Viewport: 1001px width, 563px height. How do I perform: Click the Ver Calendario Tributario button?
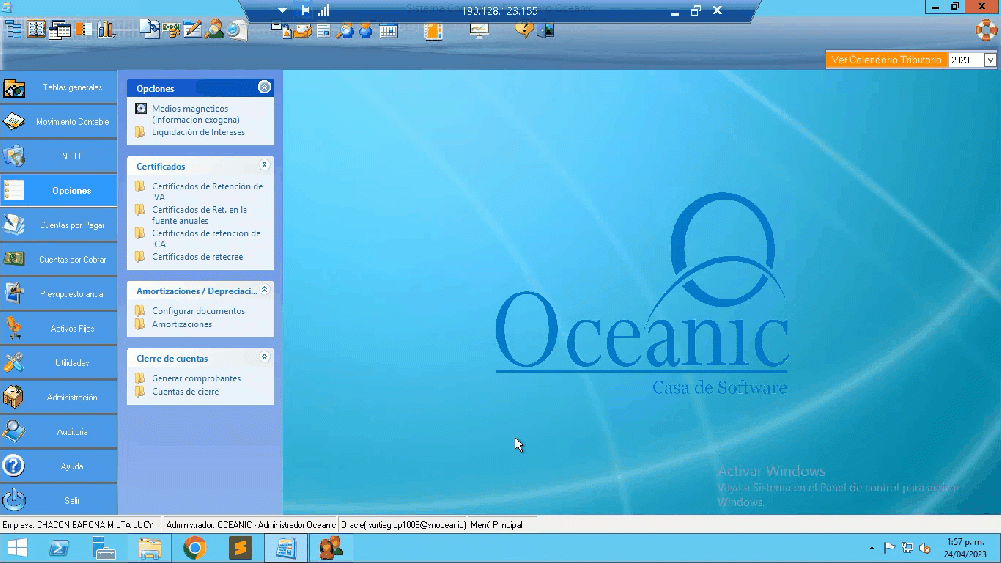coord(886,60)
